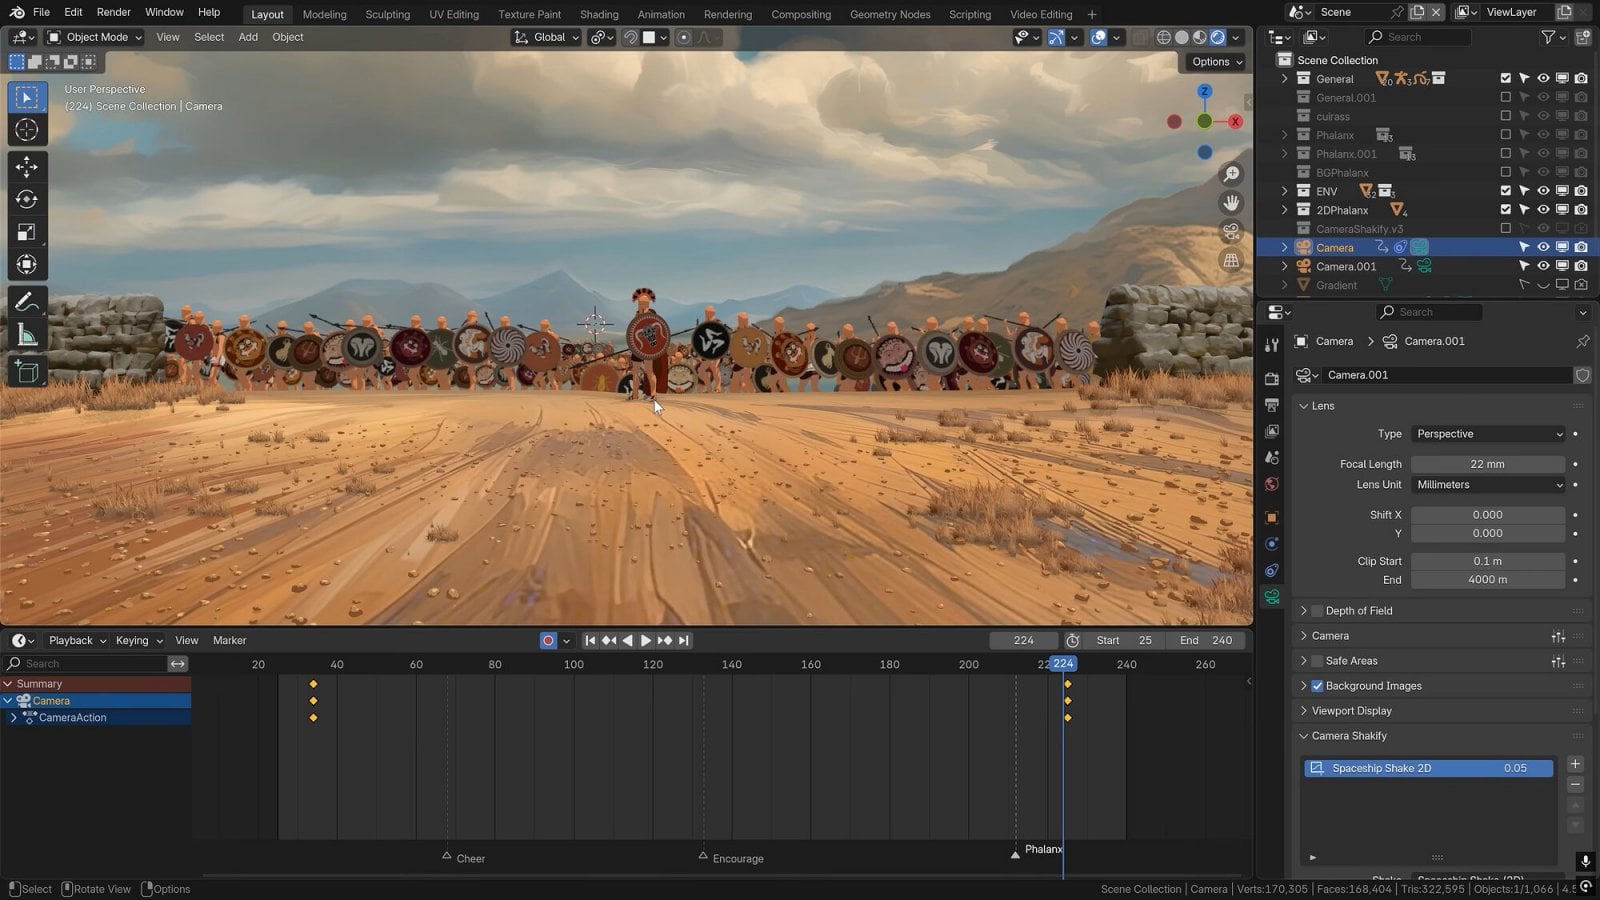Click the Focal Length value field

1487,464
